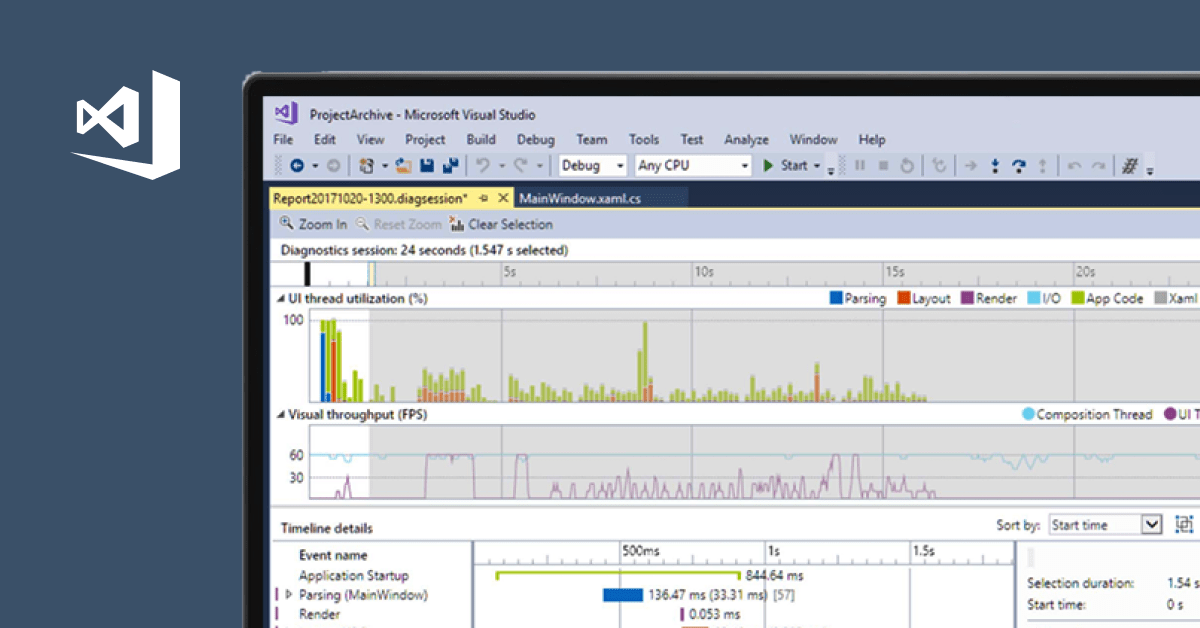
Task: Click the Open File folder icon
Action: pos(404,166)
